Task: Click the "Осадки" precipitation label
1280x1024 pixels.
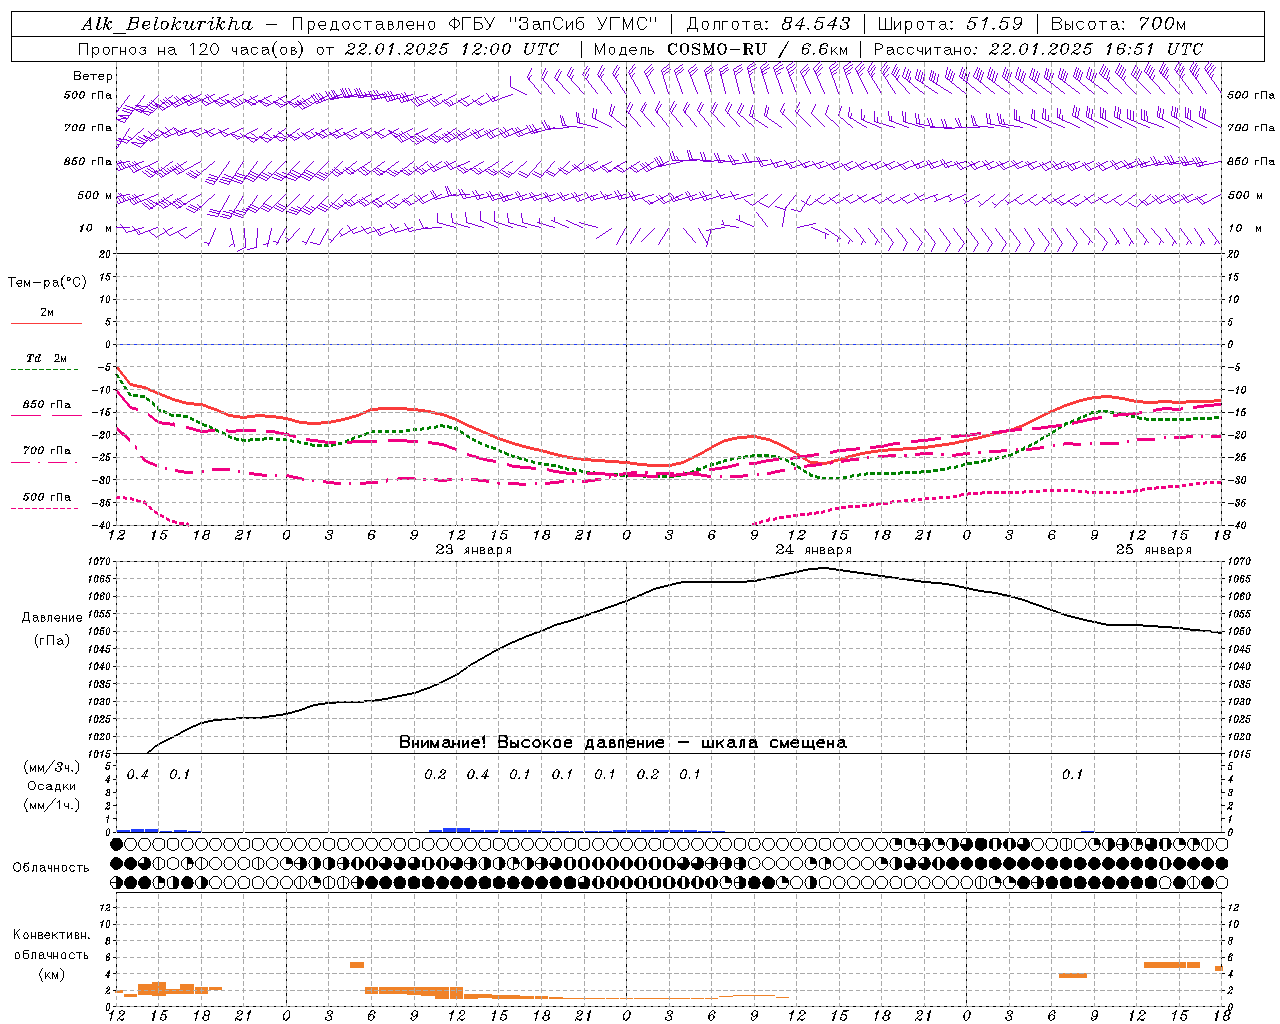Action: pyautogui.click(x=52, y=786)
